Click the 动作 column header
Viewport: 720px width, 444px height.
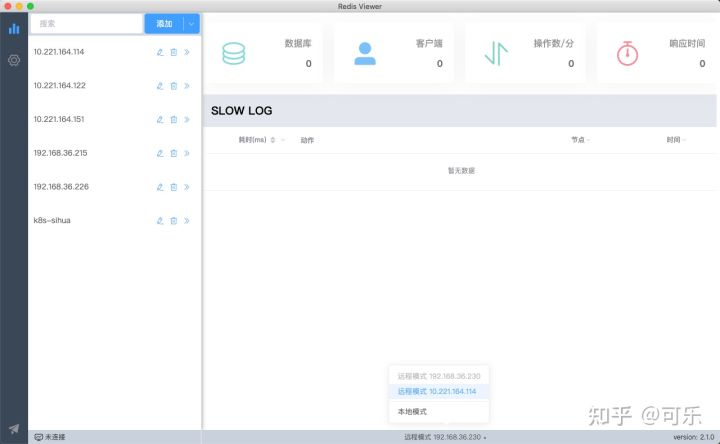(307, 140)
